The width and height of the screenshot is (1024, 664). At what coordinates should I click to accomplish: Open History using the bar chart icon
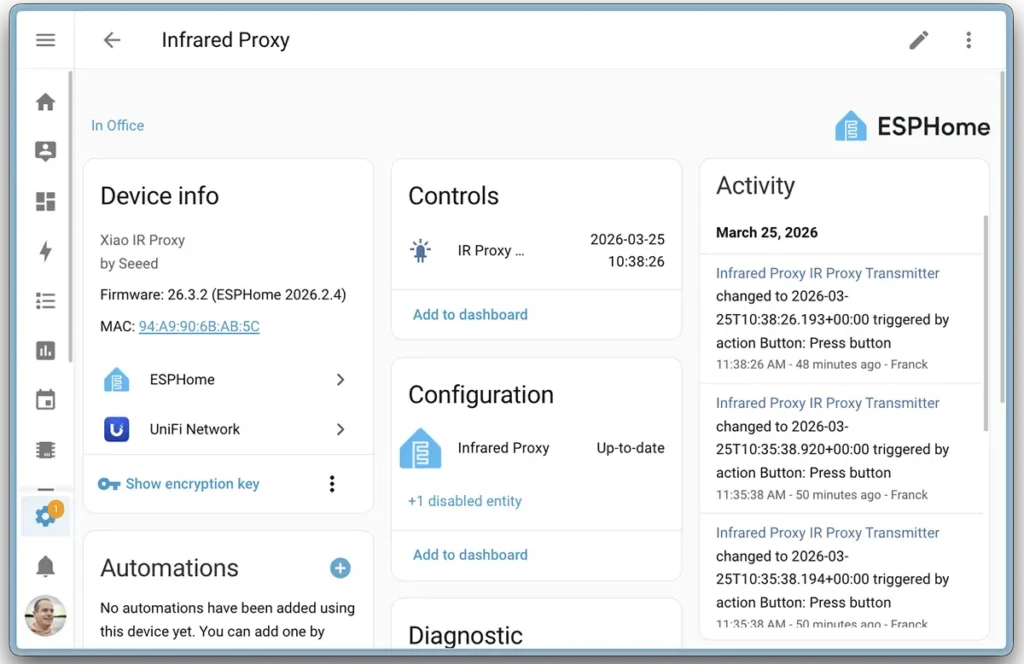[x=46, y=350]
